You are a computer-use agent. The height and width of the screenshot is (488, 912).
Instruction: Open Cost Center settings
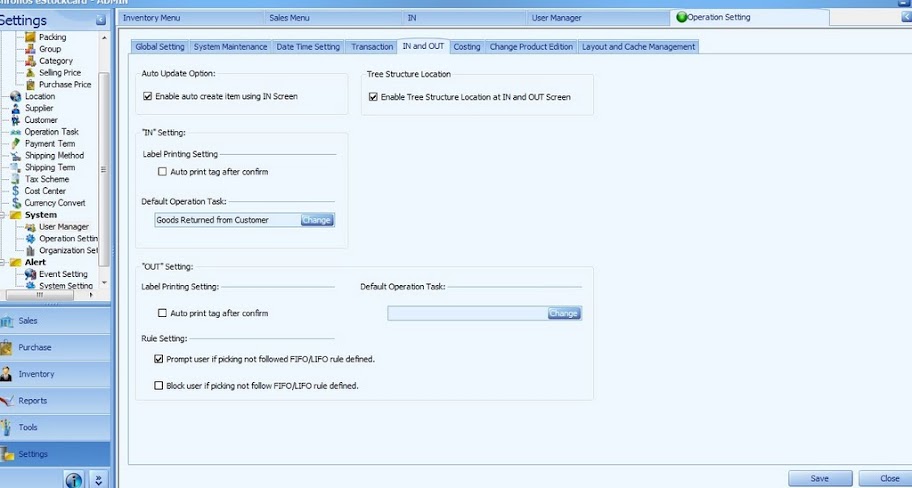(x=45, y=191)
